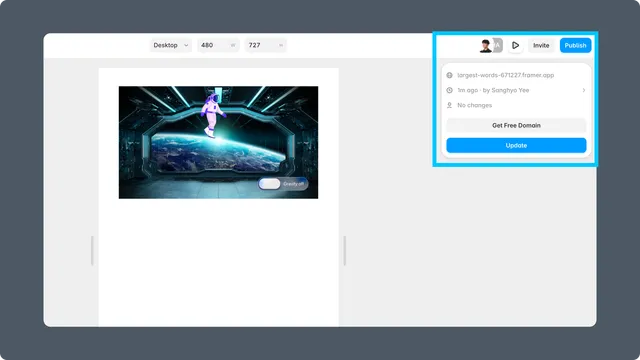Select the spaceship window image on canvas
The width and height of the screenshot is (640, 360).
218,142
